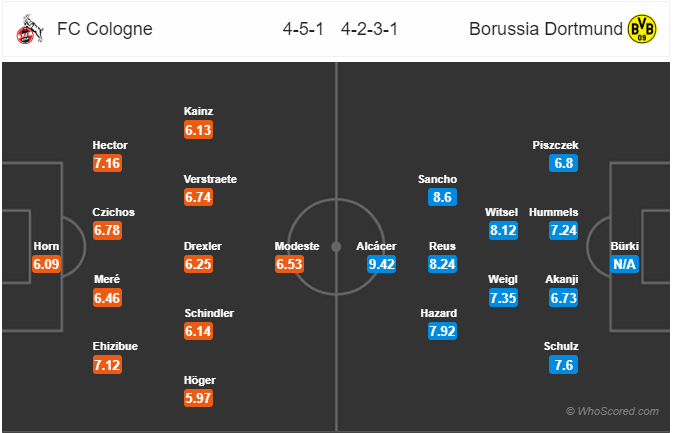Select the 4-5-1 formation label
Screen dimensions: 674x433
[x=303, y=29]
